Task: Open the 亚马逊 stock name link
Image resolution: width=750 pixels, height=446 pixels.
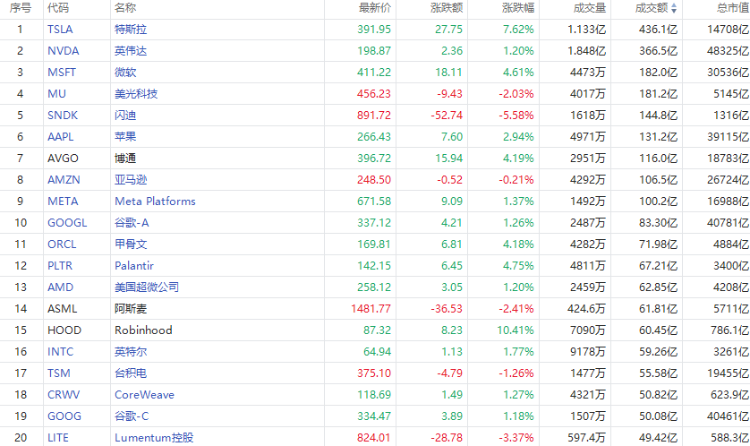Action: tap(131, 180)
